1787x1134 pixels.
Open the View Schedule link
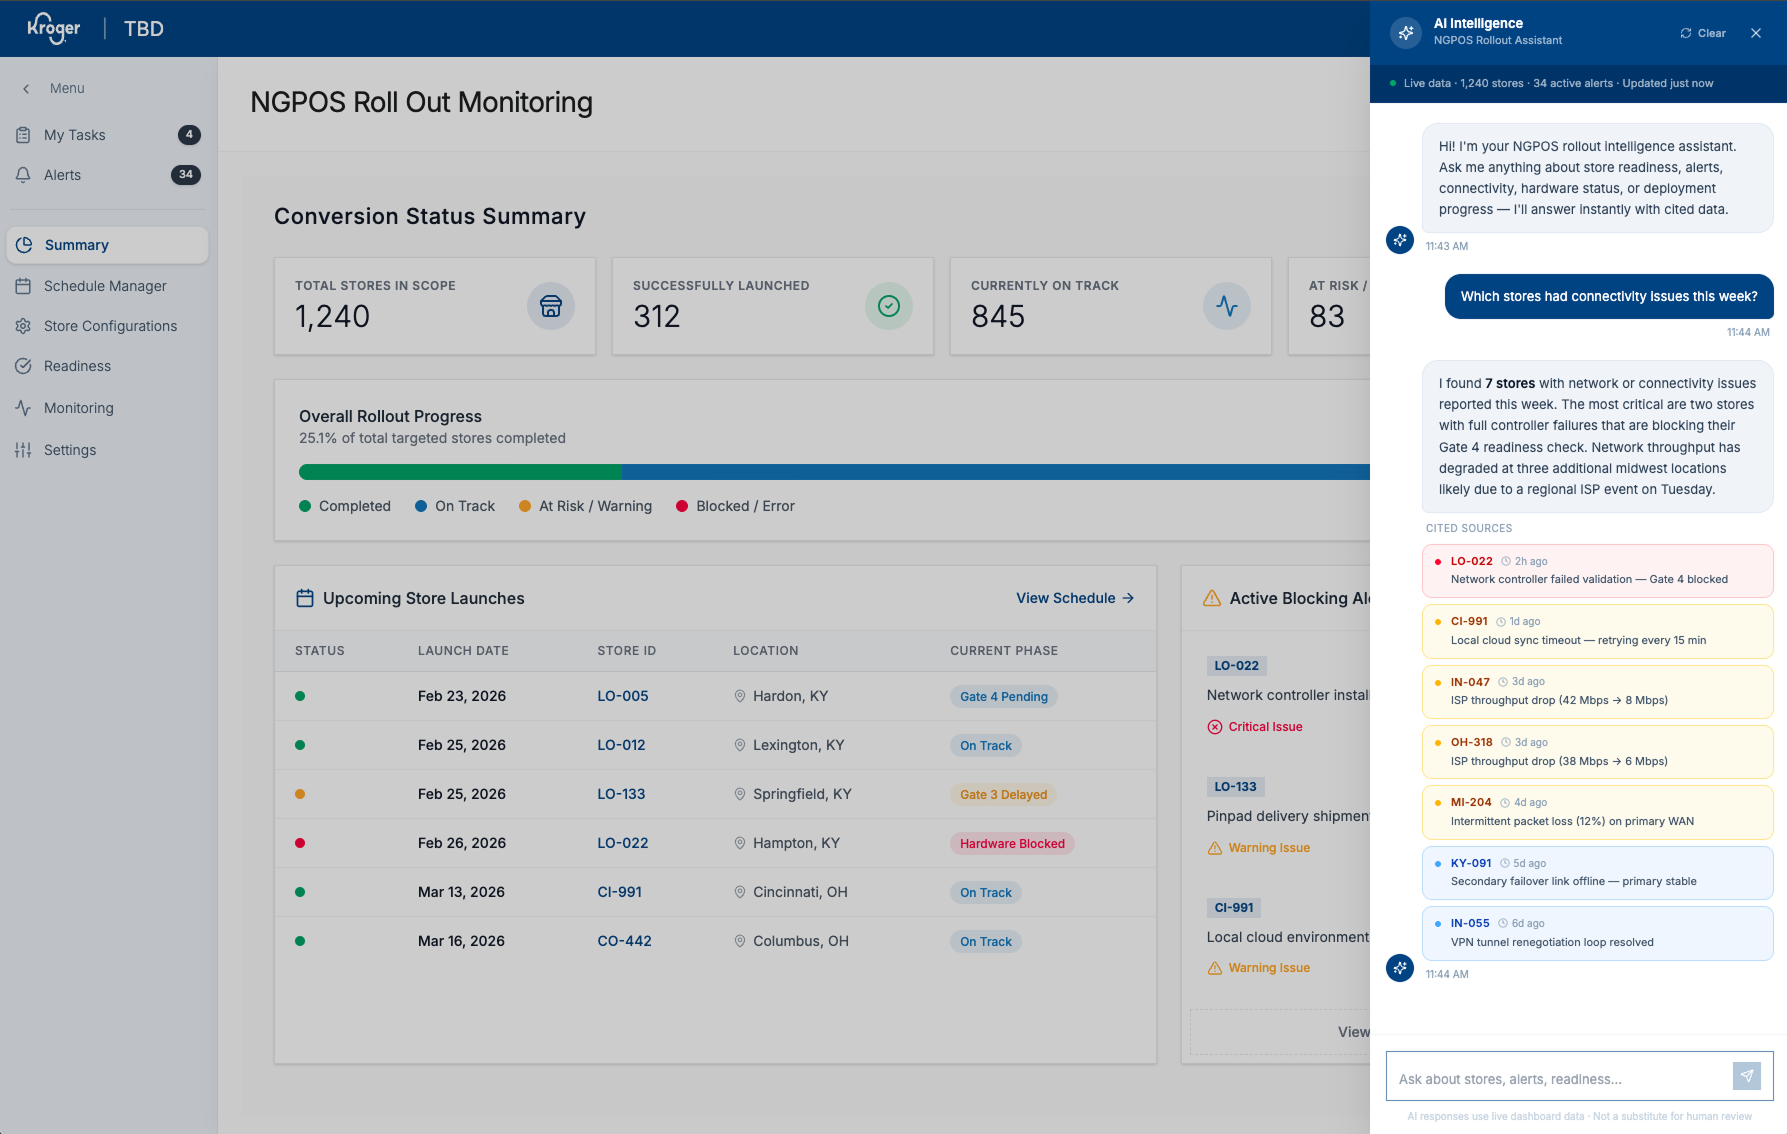click(x=1075, y=598)
